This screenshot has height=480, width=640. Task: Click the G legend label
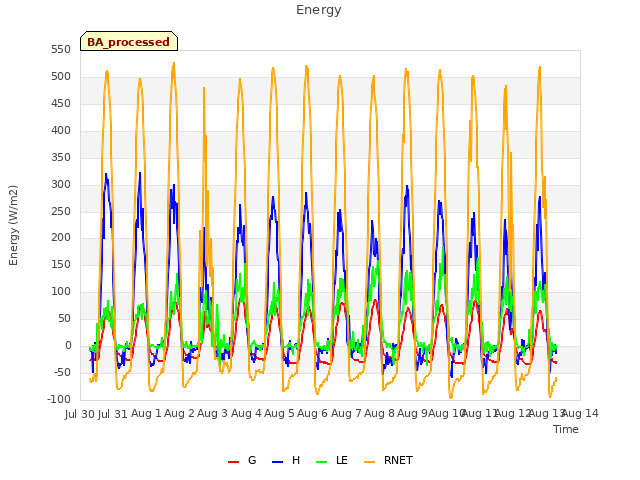pyautogui.click(x=252, y=460)
